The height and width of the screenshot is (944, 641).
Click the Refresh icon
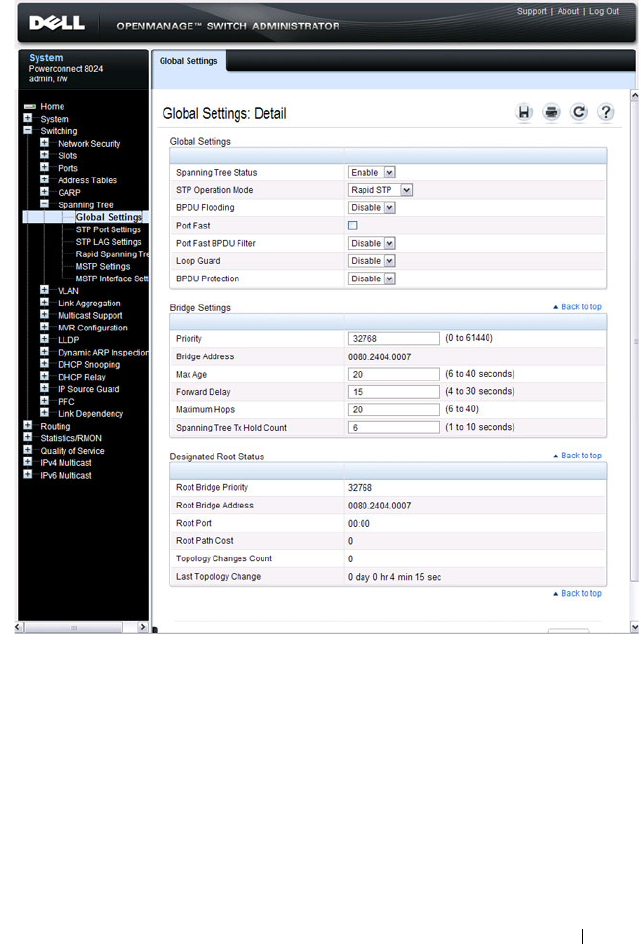[x=579, y=112]
